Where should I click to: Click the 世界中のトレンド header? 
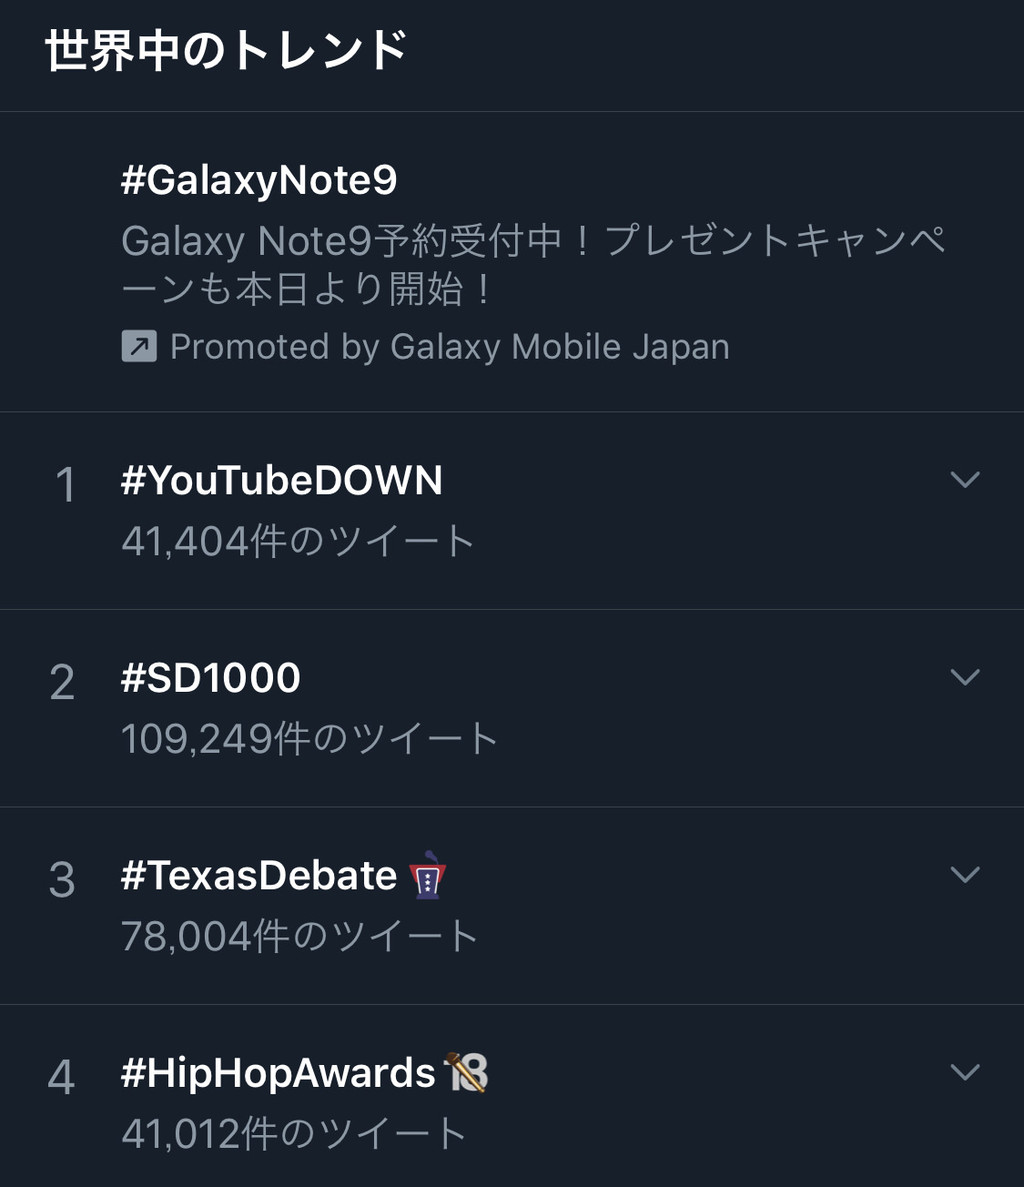pos(226,51)
